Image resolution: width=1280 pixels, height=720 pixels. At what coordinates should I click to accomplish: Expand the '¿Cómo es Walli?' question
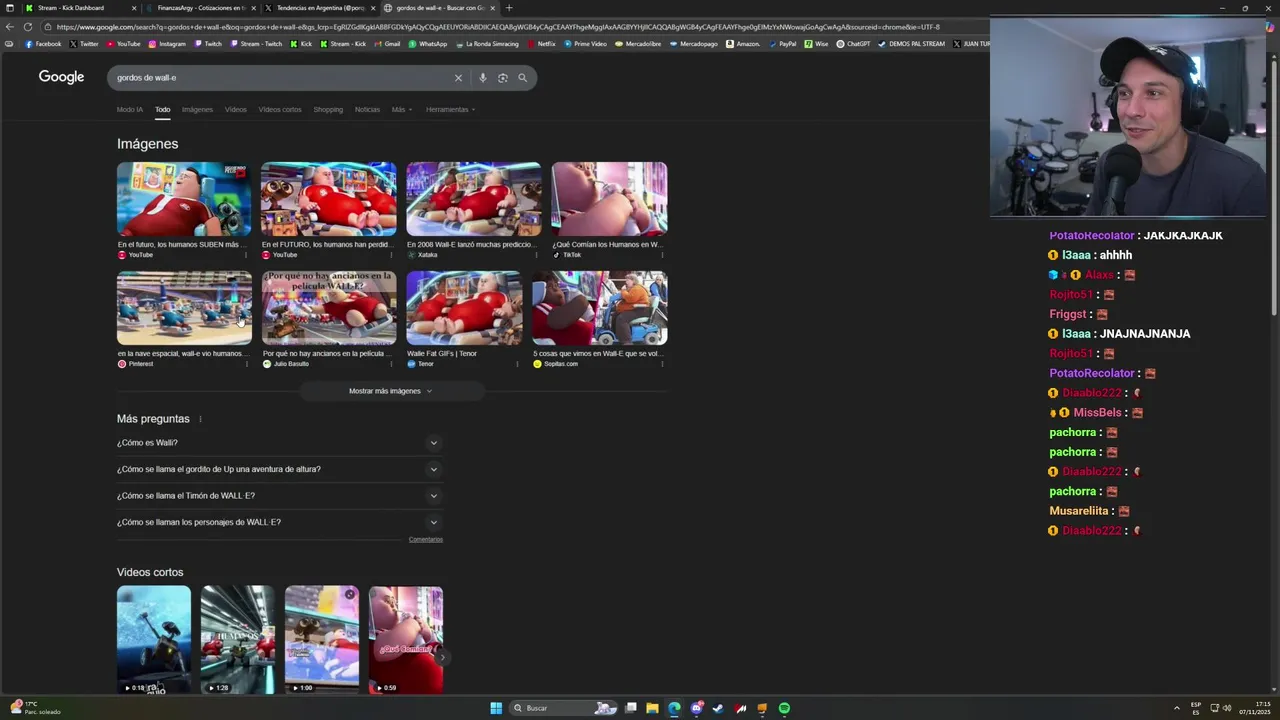point(280,443)
